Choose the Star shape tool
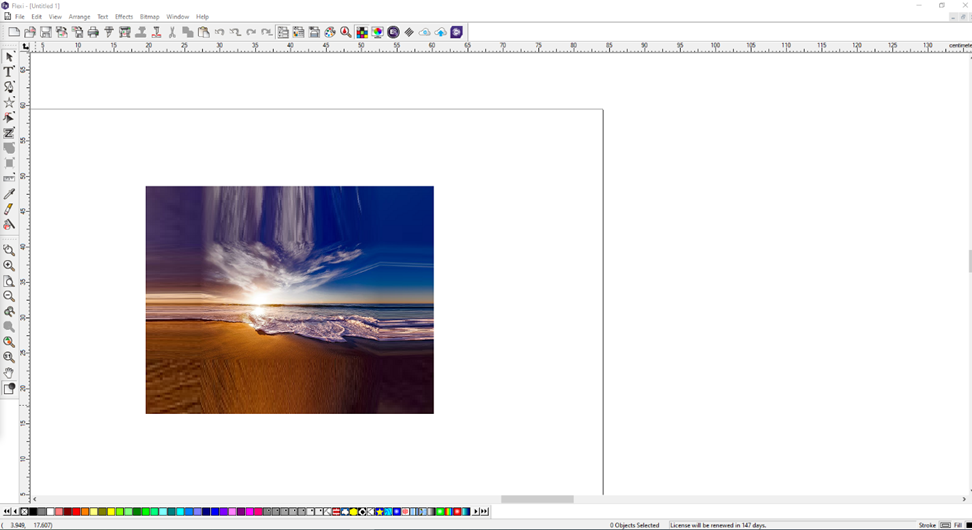 pyautogui.click(x=9, y=103)
